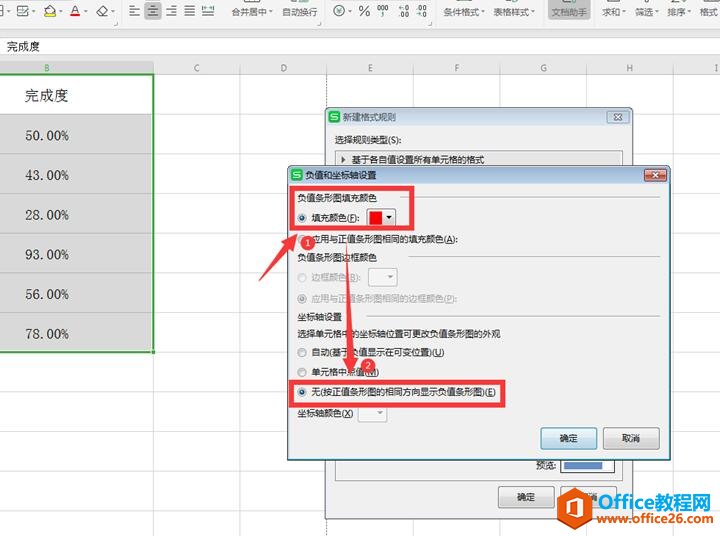Select cell with 43.00%
Screen dimensions: 720x536
(x=76, y=175)
